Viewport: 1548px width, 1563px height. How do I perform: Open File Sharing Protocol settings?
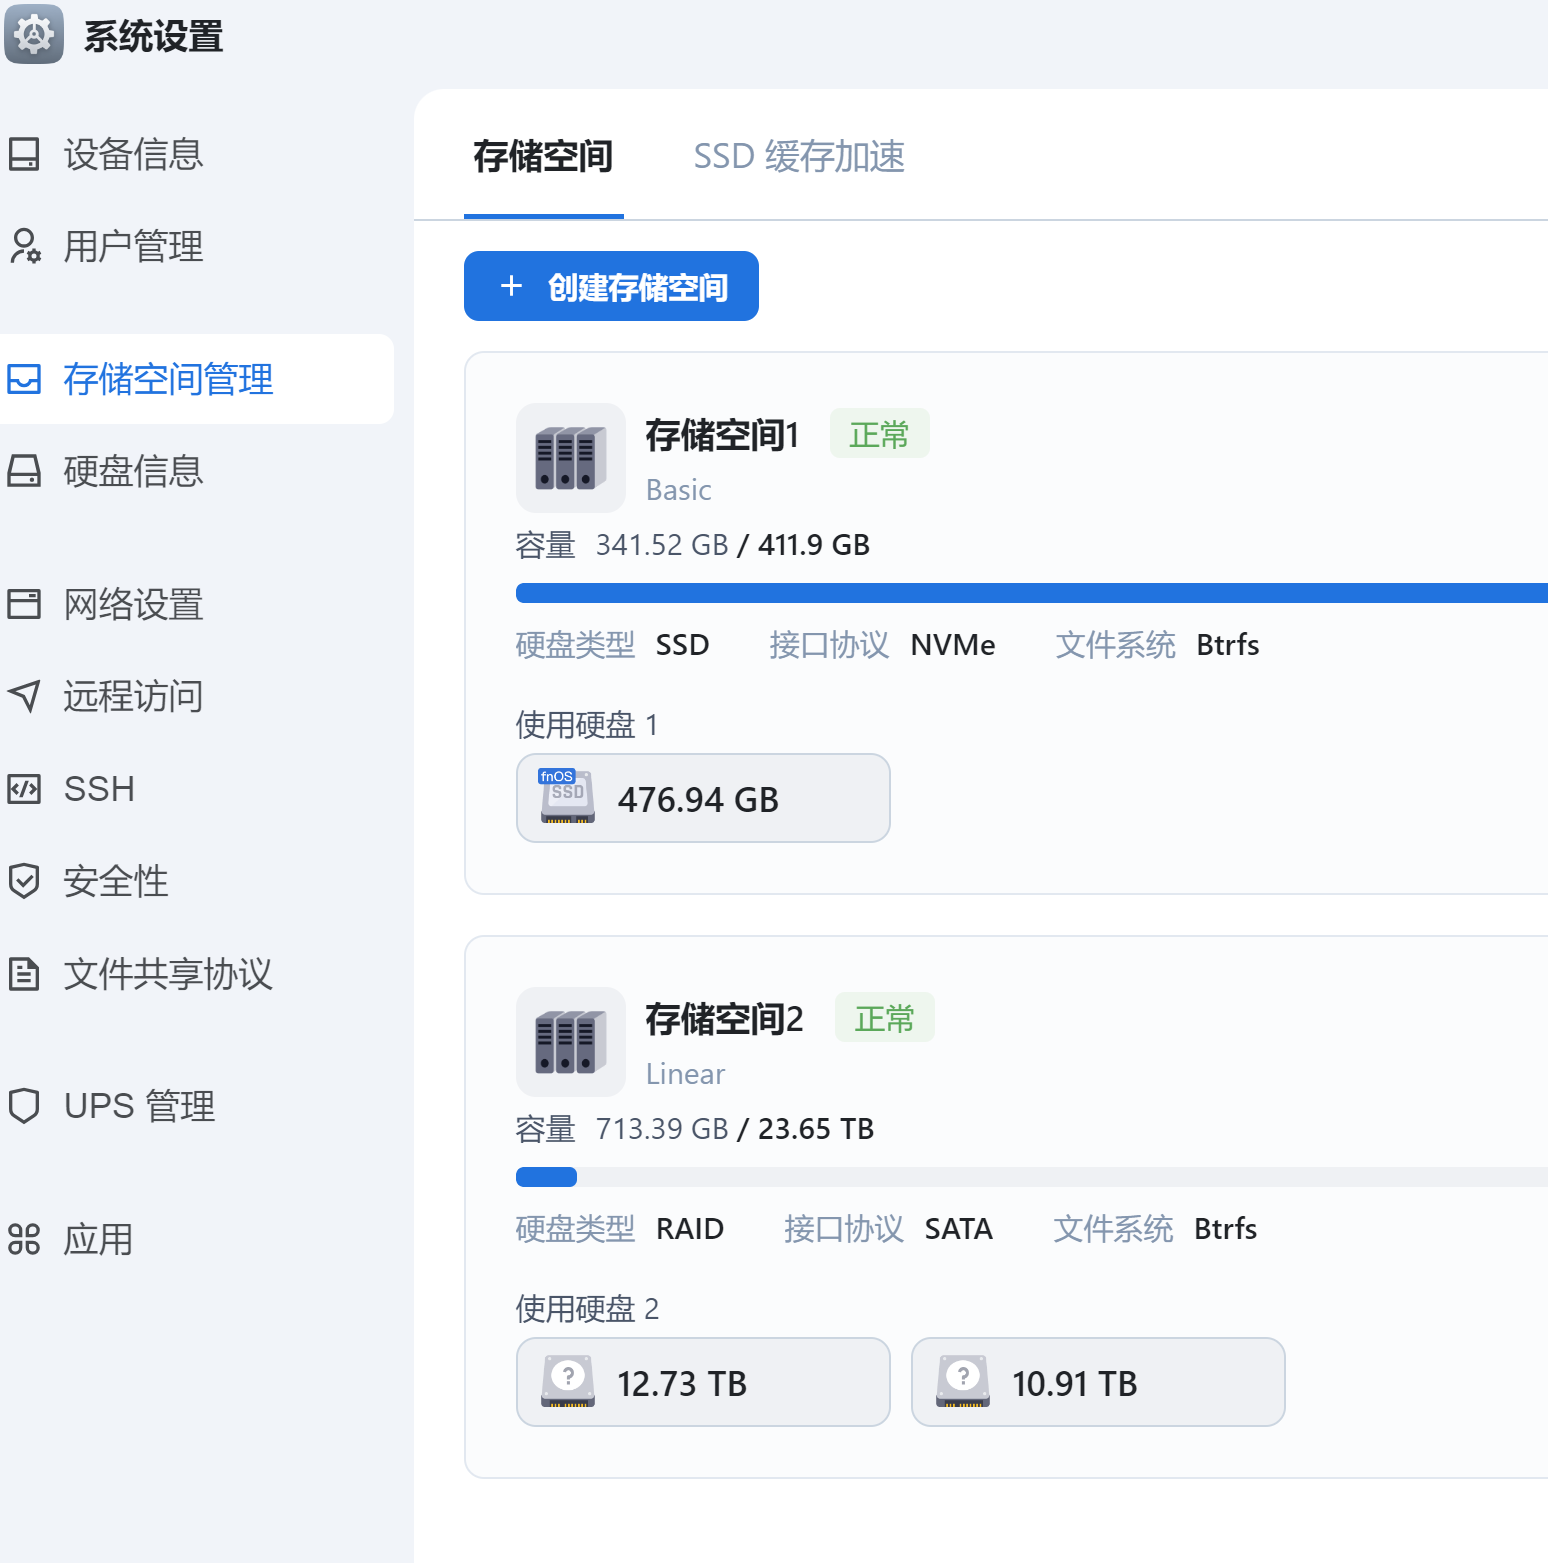[x=167, y=974]
